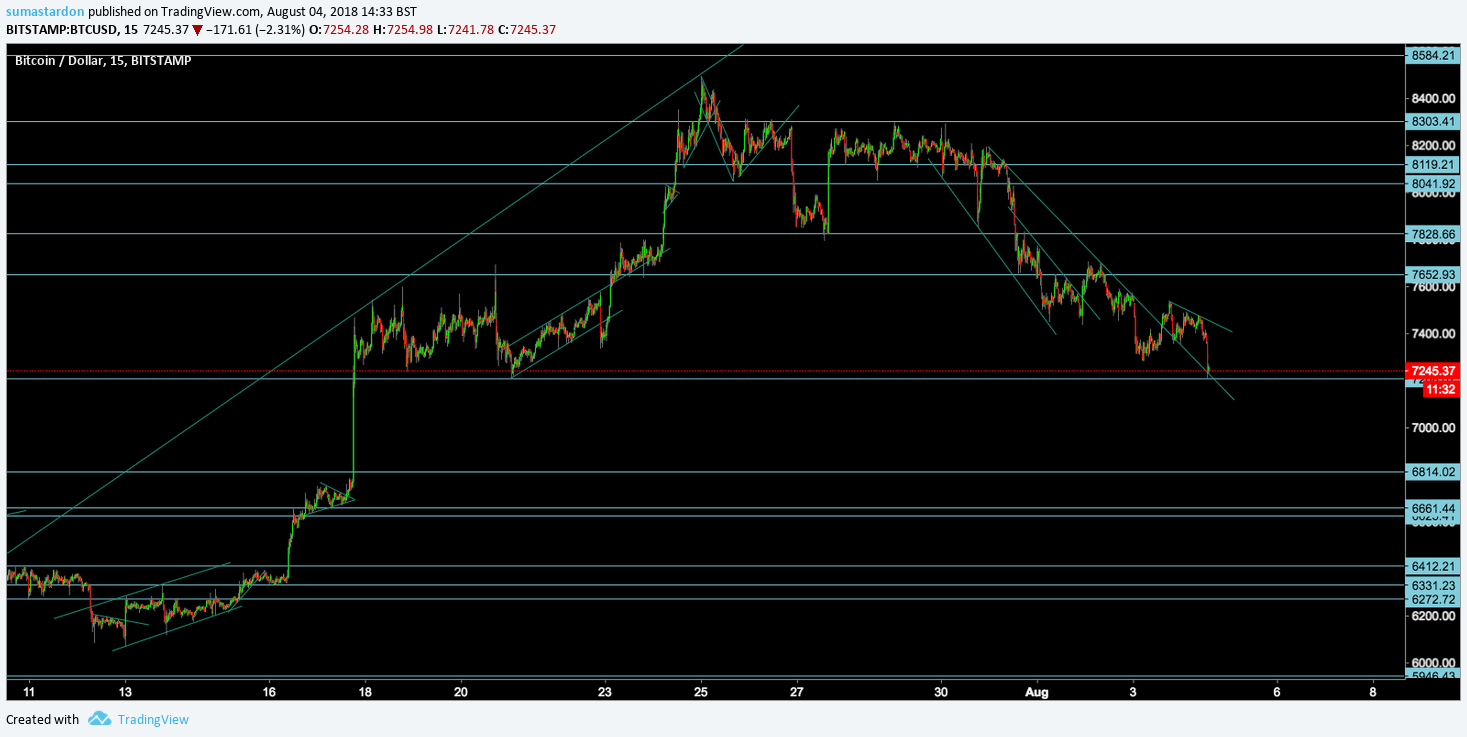Click date 30 on the time axis
The image size is (1467, 737).
point(941,691)
